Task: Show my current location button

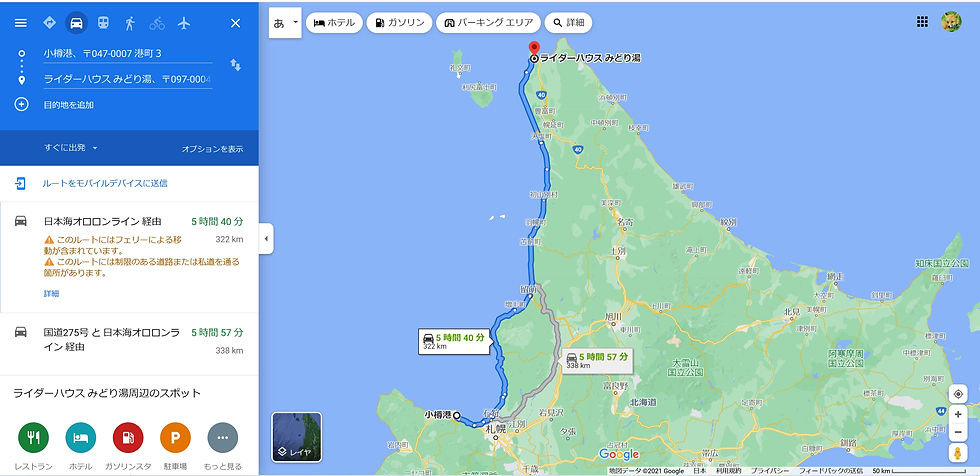Action: pyautogui.click(x=958, y=394)
